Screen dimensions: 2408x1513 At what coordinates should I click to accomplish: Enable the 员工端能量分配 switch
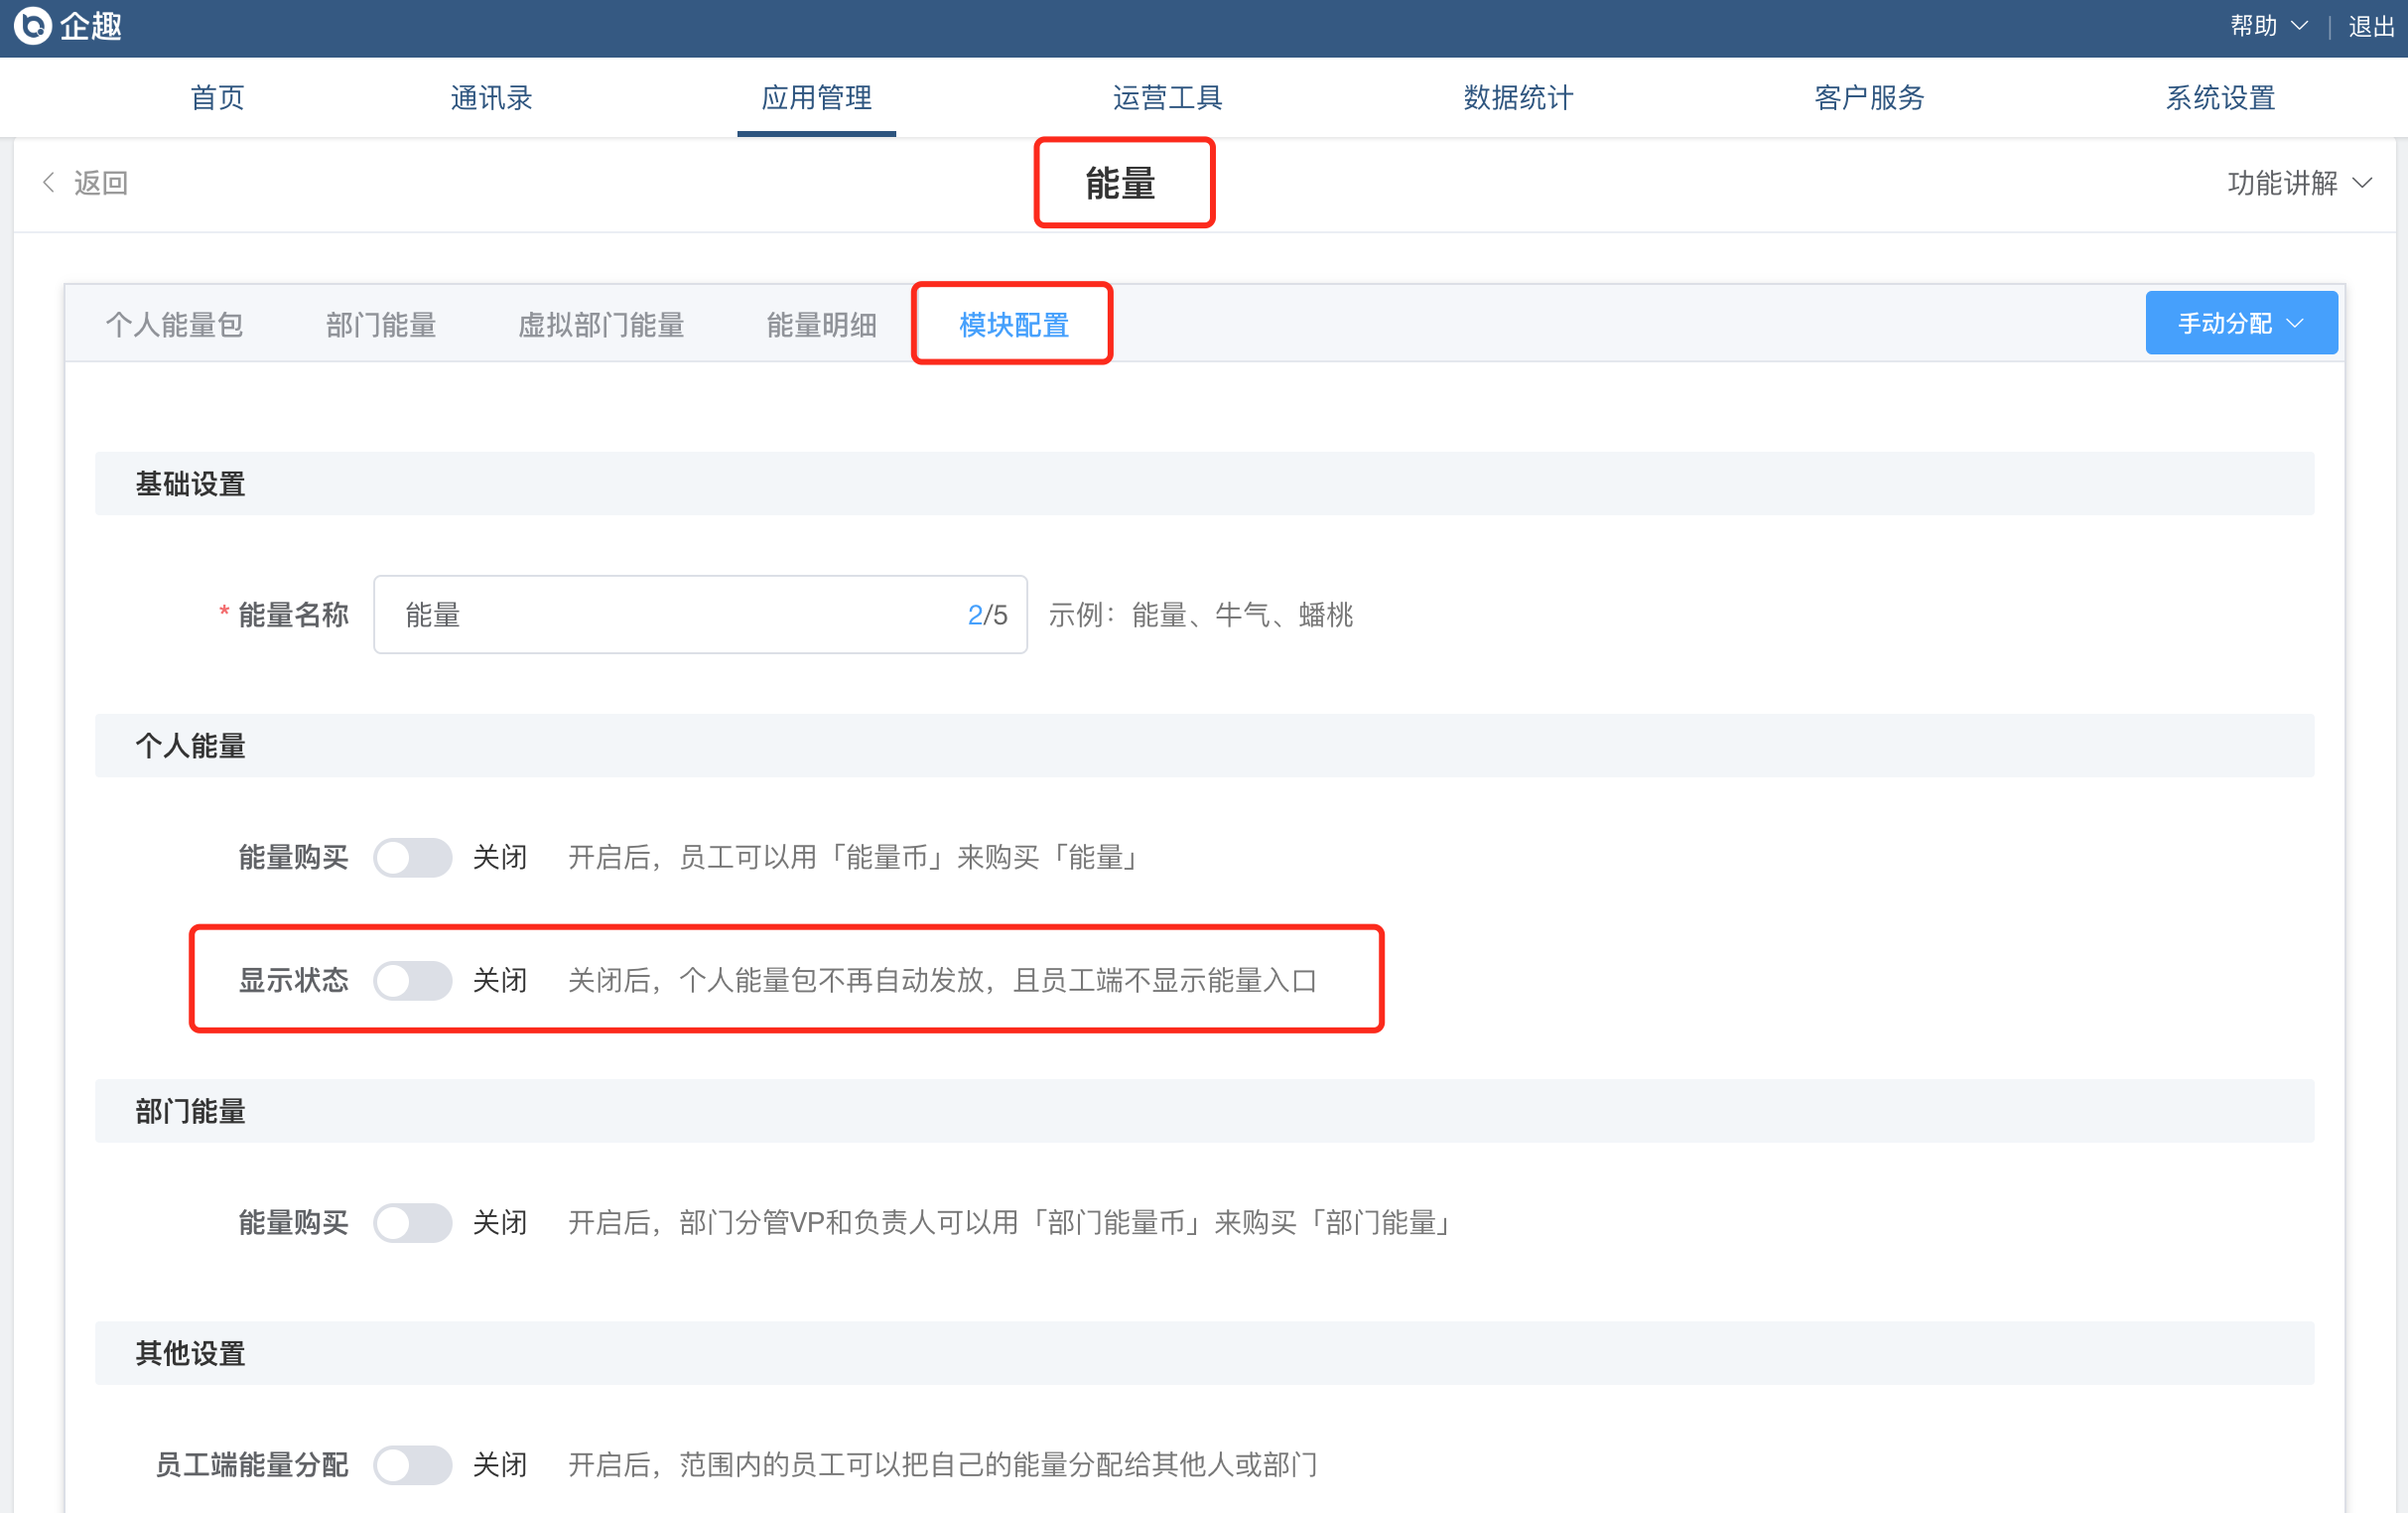pyautogui.click(x=412, y=1465)
